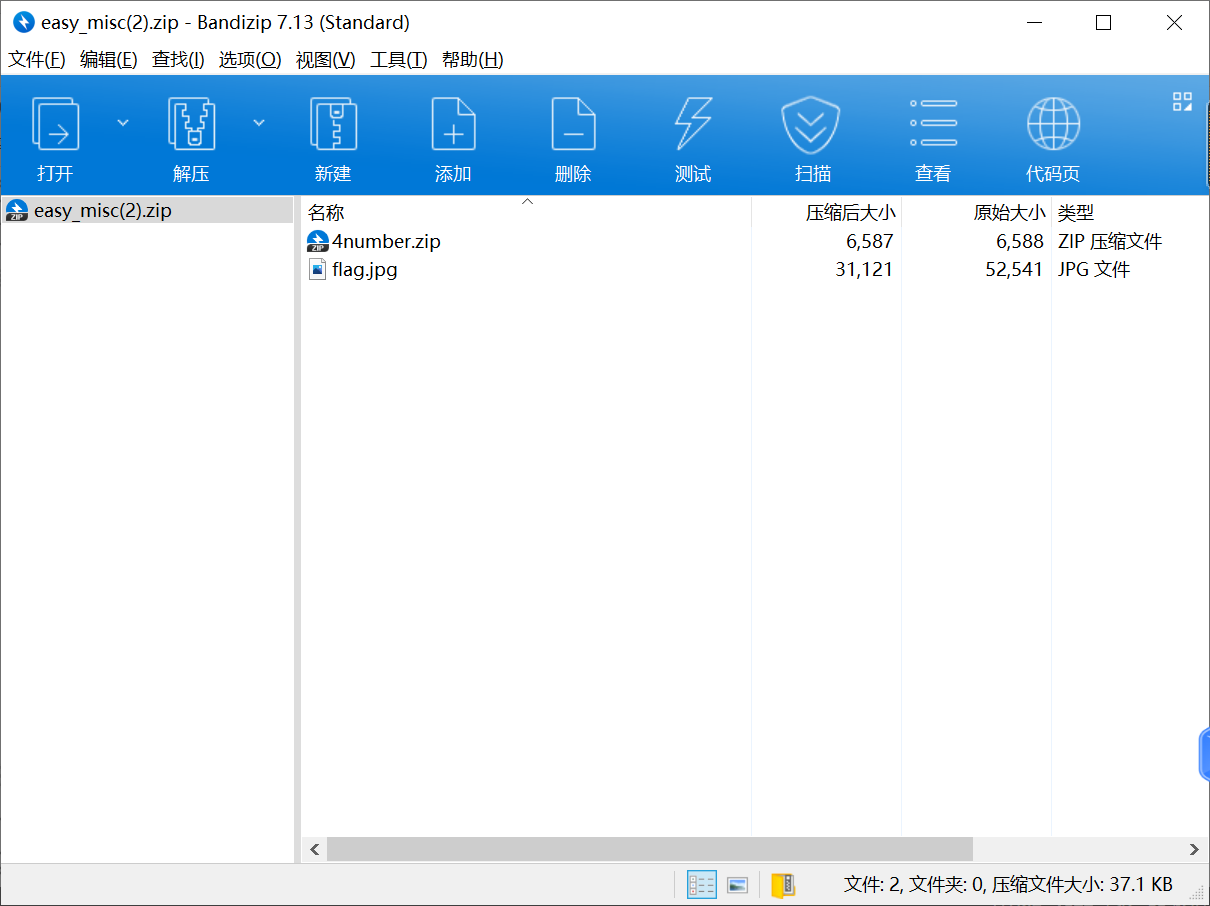Image resolution: width=1210 pixels, height=906 pixels.
Task: Sort by the 名称 column header
Action: (x=326, y=213)
